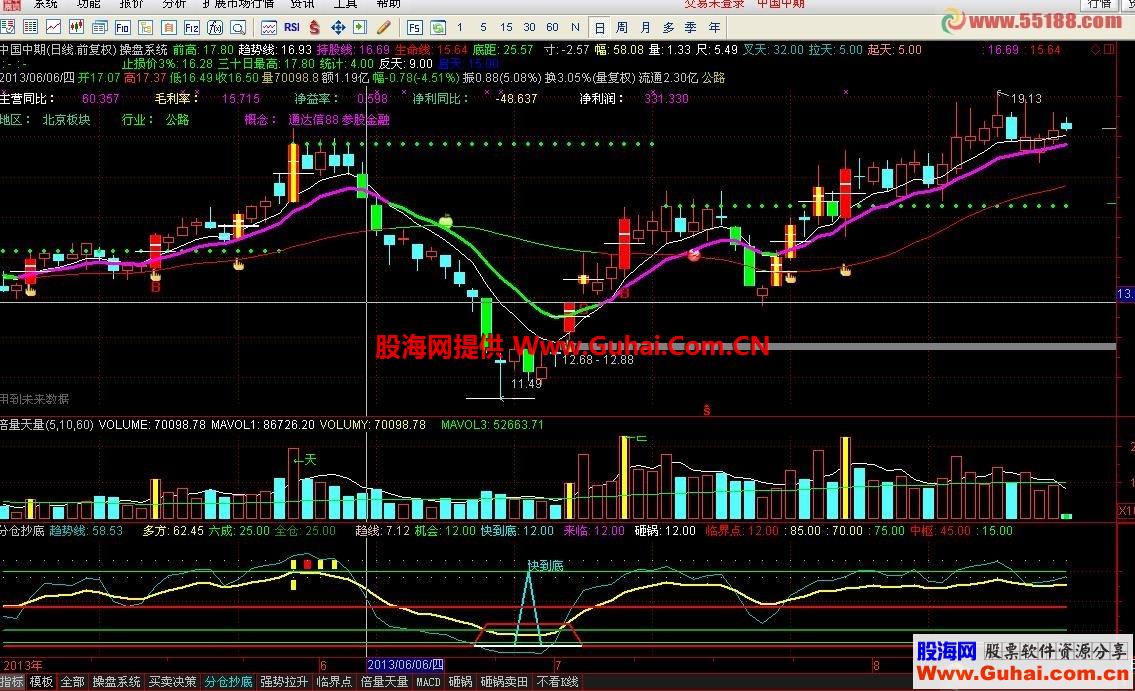This screenshot has width=1135, height=691.
Task: Switch to the 买卖决策 indicator tab
Action: [172, 682]
